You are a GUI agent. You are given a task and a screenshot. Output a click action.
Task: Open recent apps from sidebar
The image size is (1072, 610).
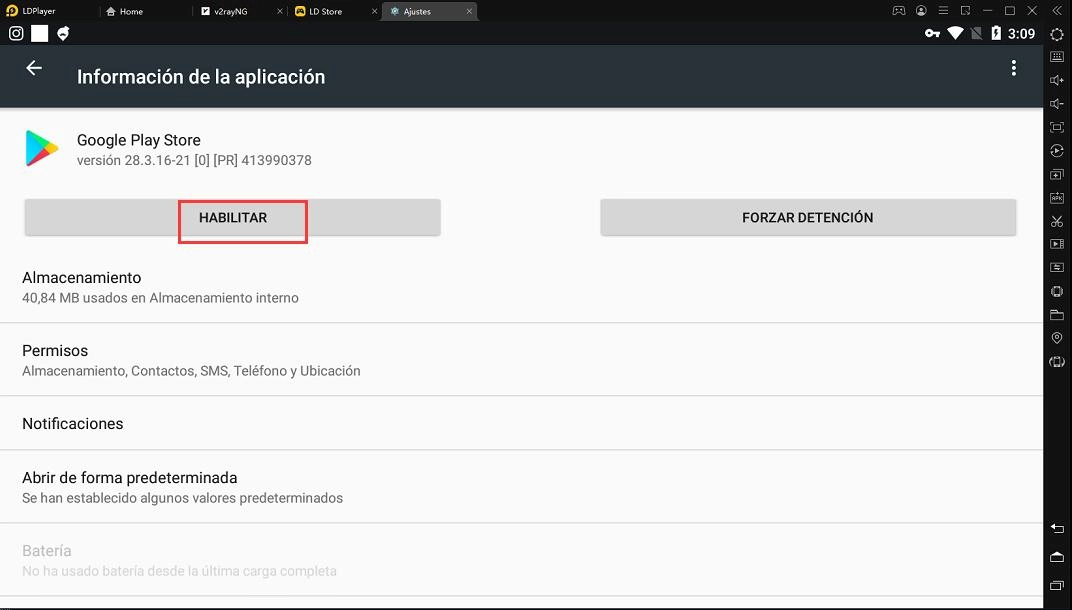pos(1056,585)
